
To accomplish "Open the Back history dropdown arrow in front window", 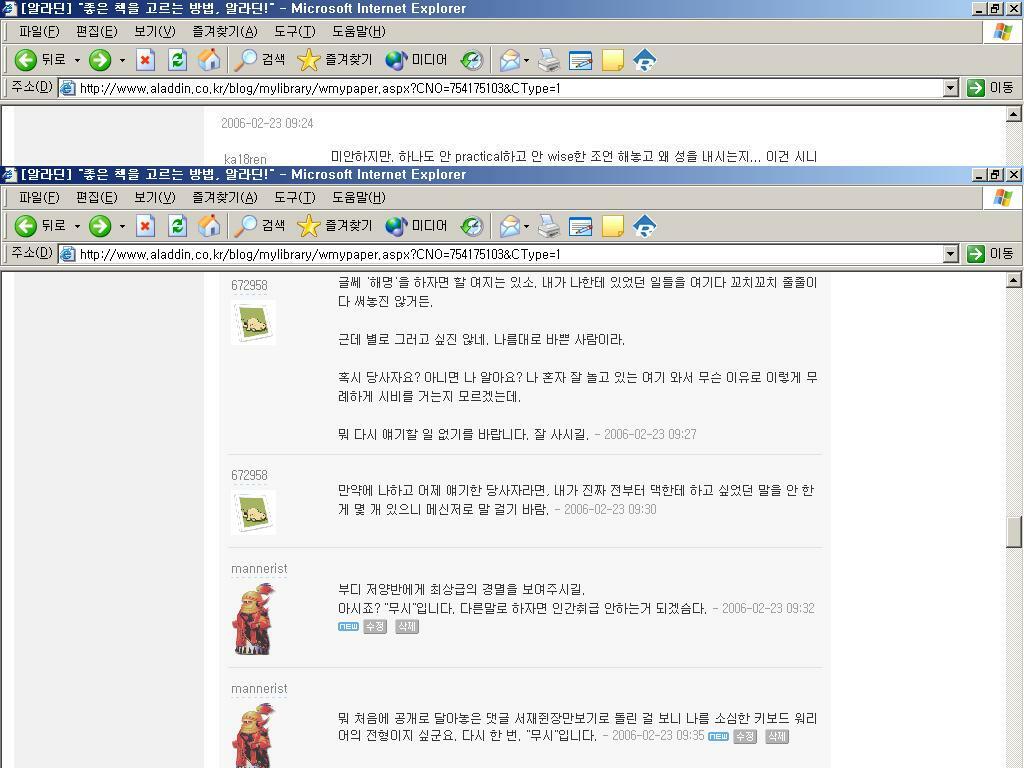I will [77, 227].
